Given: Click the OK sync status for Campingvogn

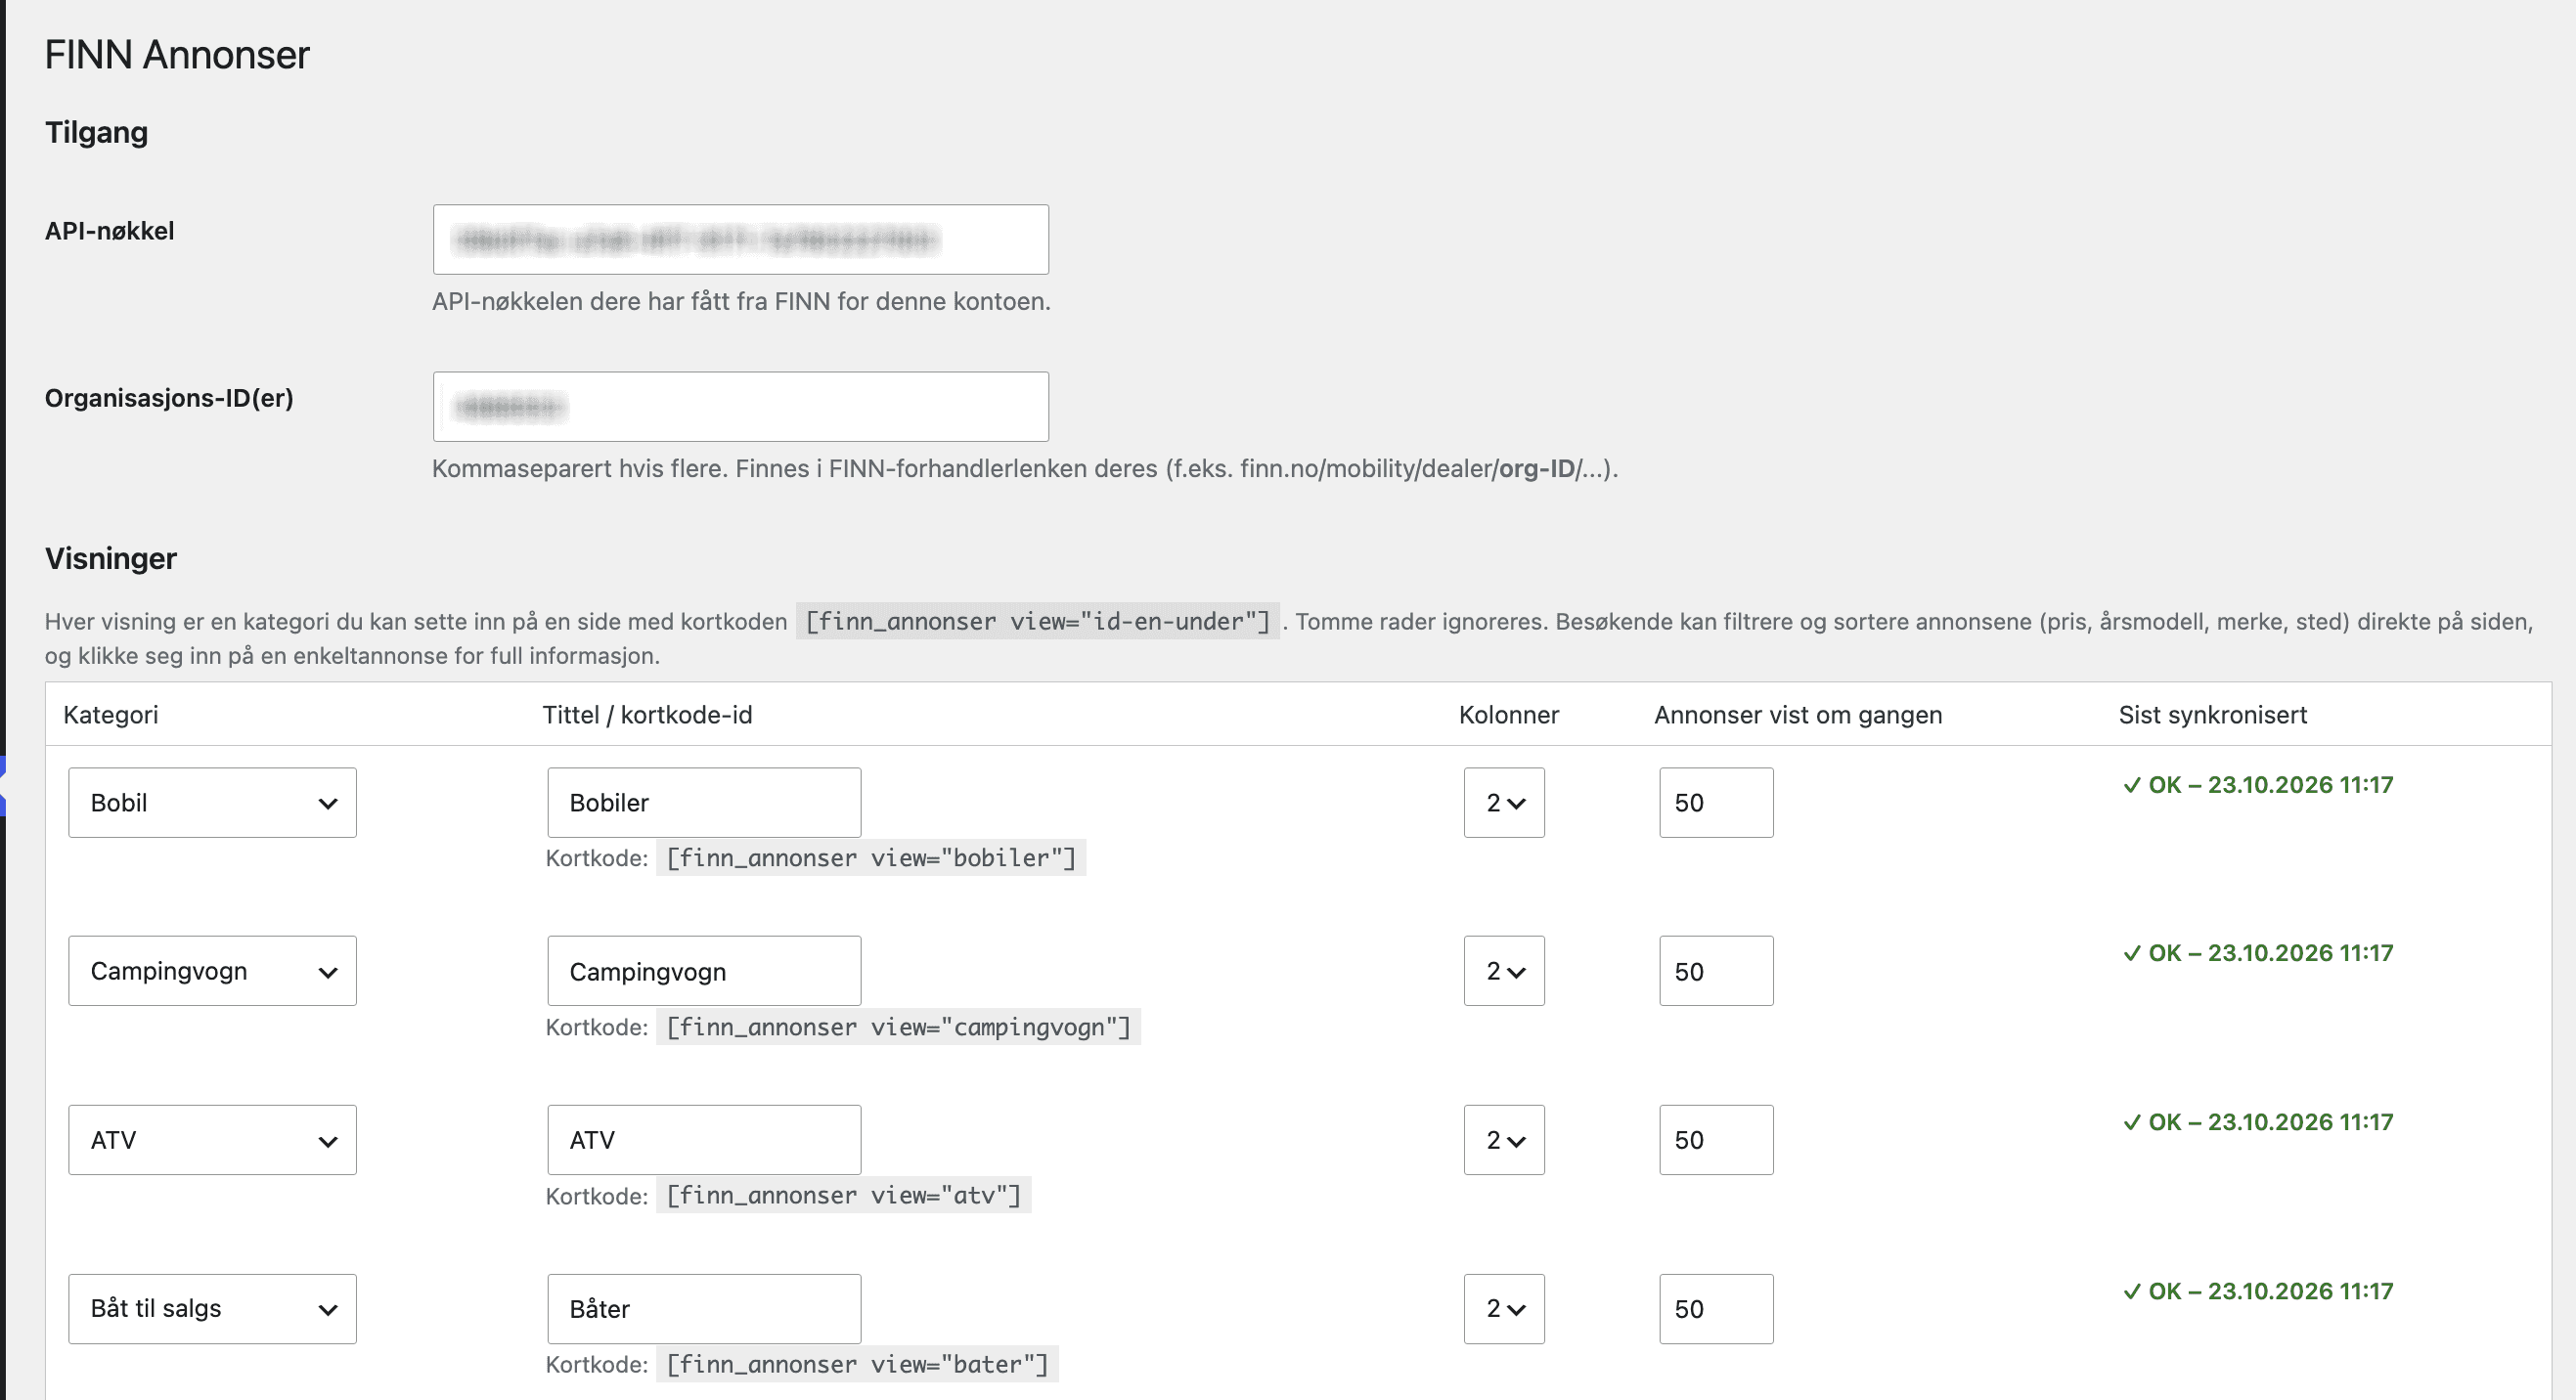Looking at the screenshot, I should click(x=2258, y=953).
